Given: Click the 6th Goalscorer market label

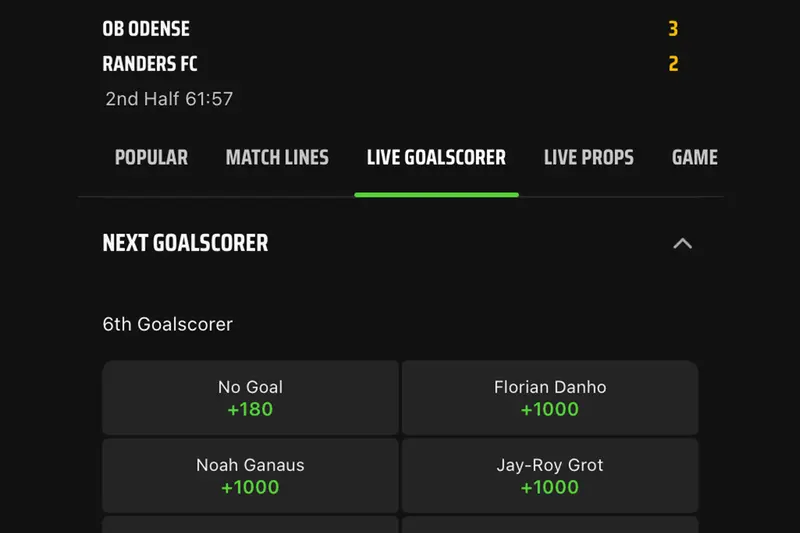Looking at the screenshot, I should (x=167, y=325).
